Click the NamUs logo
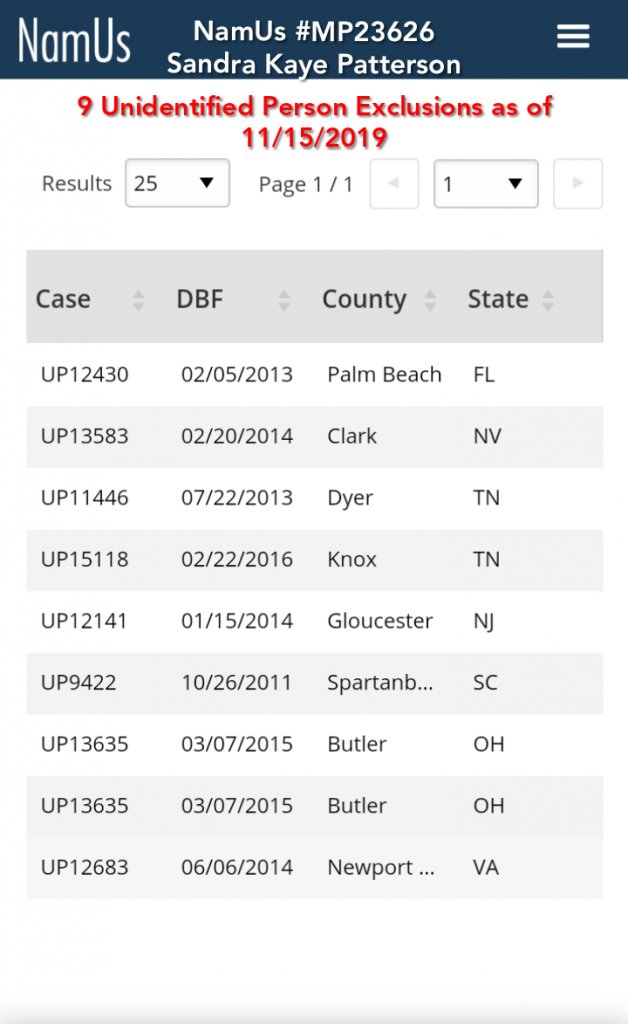The image size is (628, 1024). [x=75, y=40]
